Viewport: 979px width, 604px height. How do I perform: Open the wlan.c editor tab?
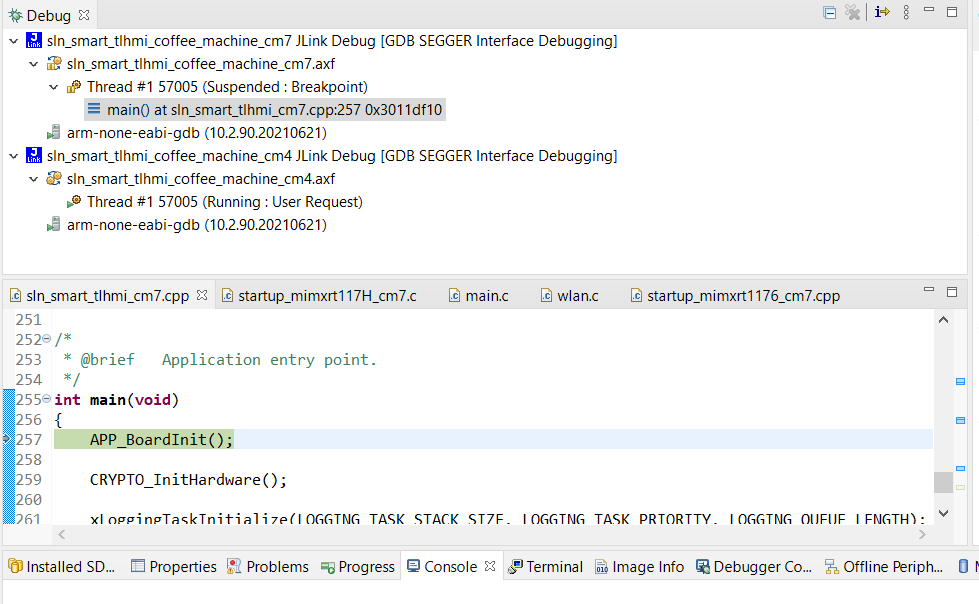tap(577, 296)
